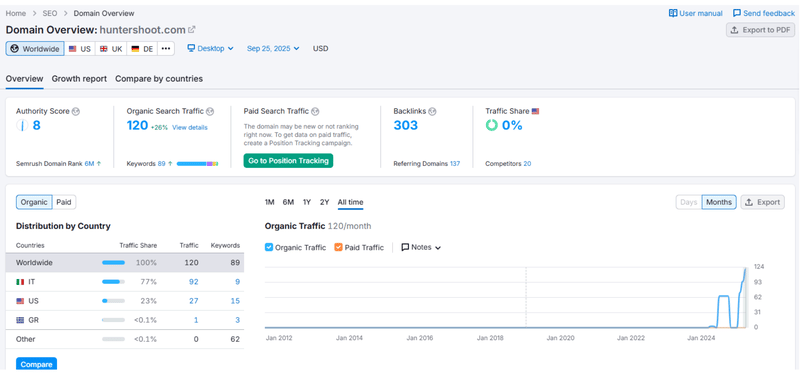This screenshot has width=800, height=375.
Task: Open the Sep 25, 2025 date dropdown
Action: pyautogui.click(x=273, y=48)
